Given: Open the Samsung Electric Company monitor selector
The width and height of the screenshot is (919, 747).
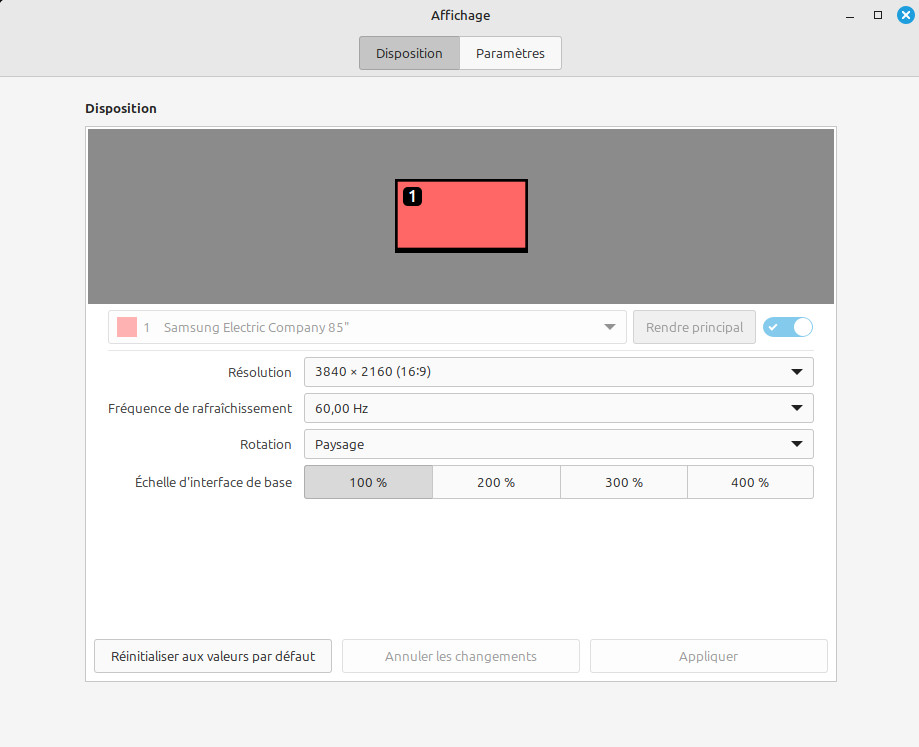Looking at the screenshot, I should click(367, 327).
